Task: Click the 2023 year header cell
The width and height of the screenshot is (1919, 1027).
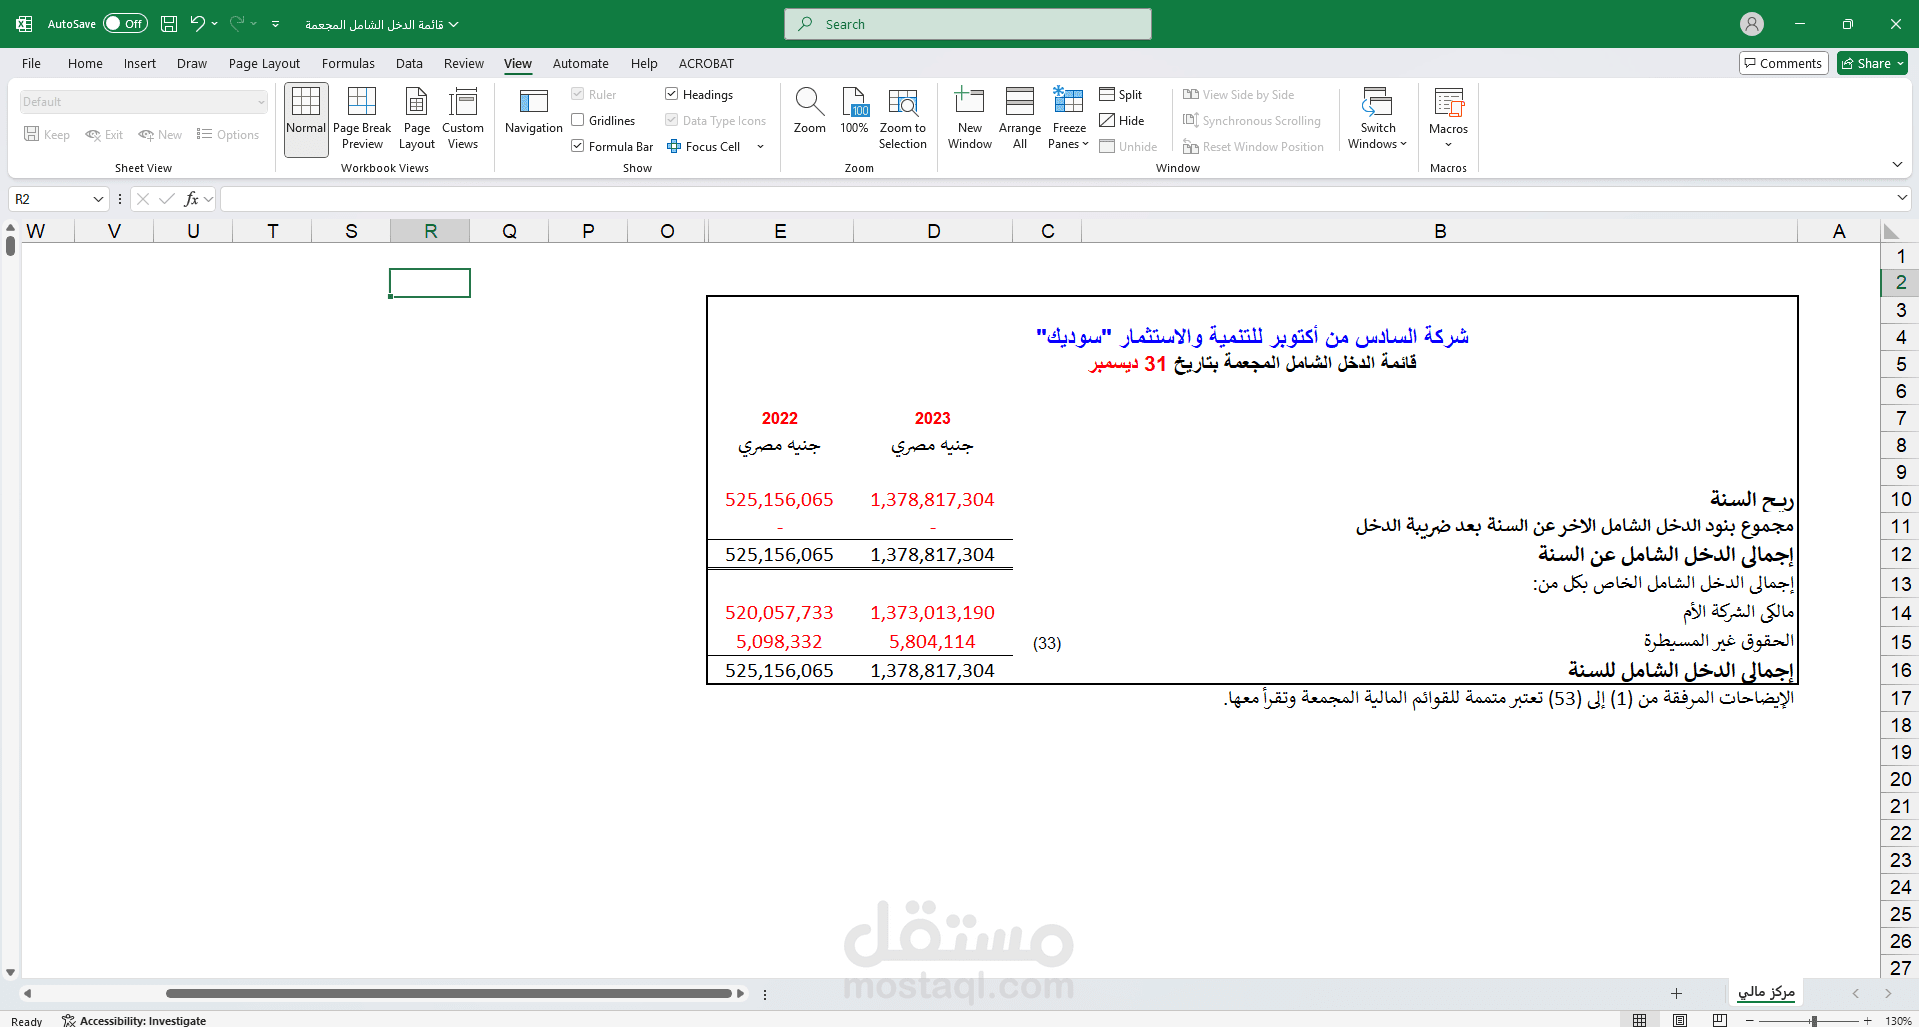Action: (932, 418)
